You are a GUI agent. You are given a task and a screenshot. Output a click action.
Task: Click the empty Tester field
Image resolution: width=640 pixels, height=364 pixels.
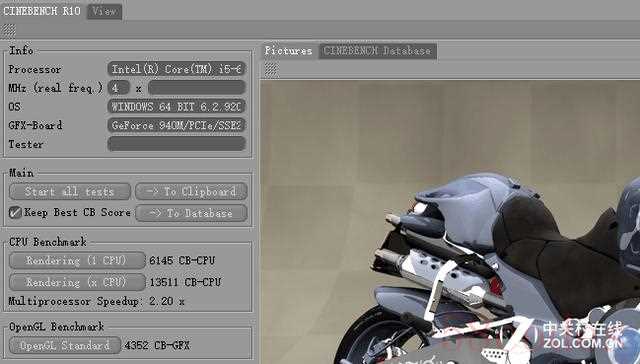[x=177, y=144]
